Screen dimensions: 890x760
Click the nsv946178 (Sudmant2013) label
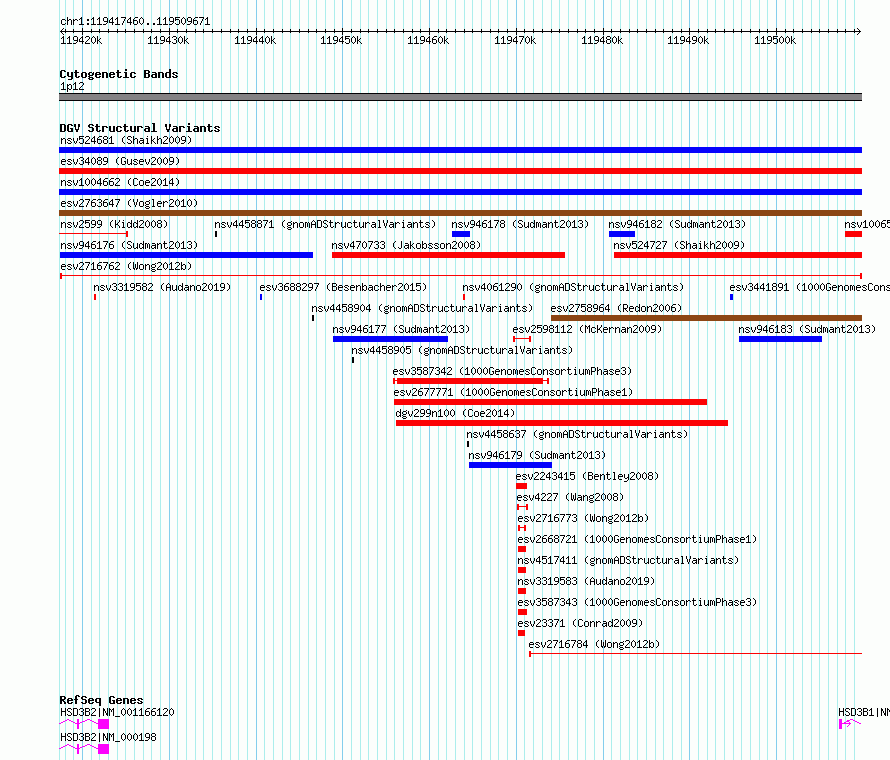point(520,224)
